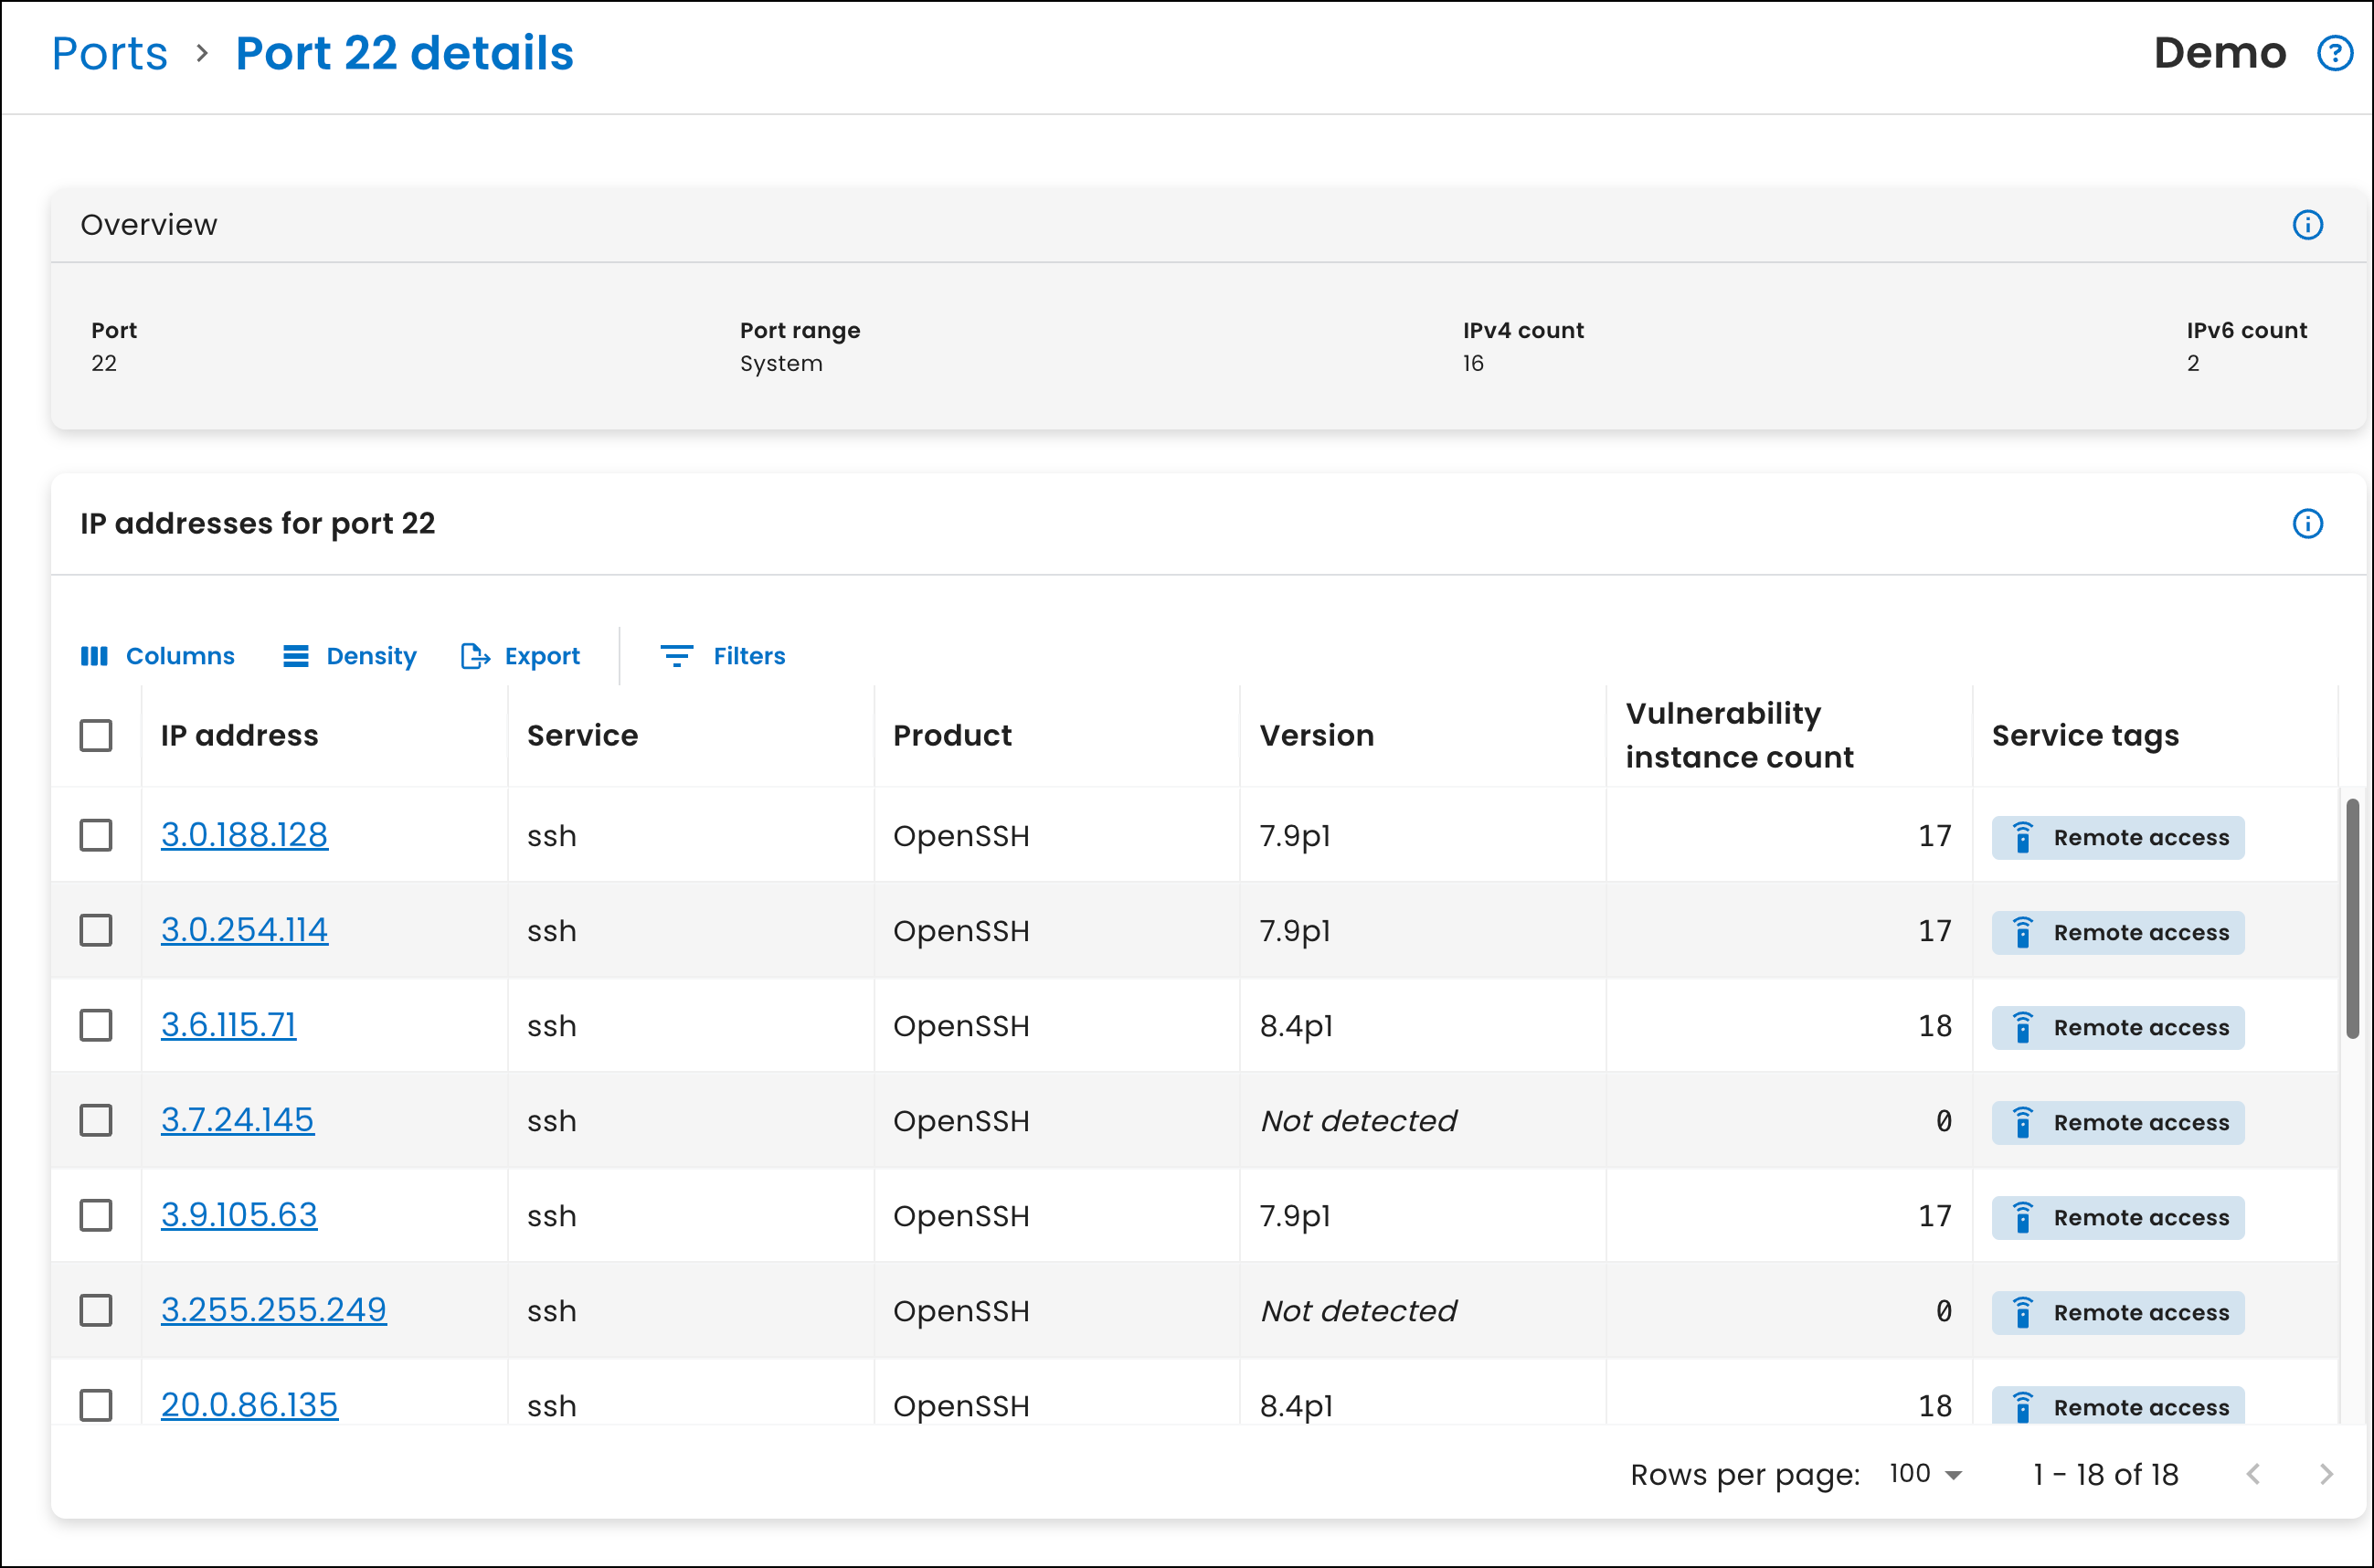Change table Density setting
Screen dimensions: 2374x1568
click(x=349, y=656)
